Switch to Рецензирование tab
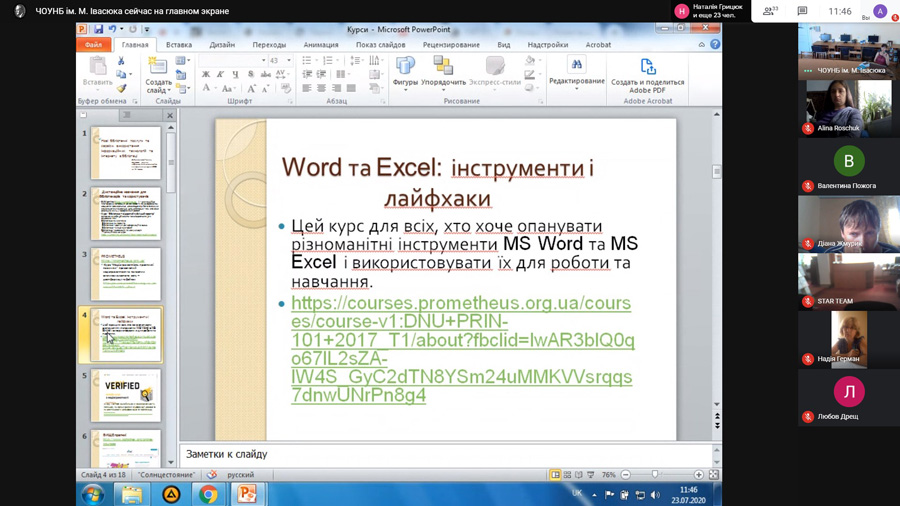The image size is (900, 506). click(x=451, y=45)
